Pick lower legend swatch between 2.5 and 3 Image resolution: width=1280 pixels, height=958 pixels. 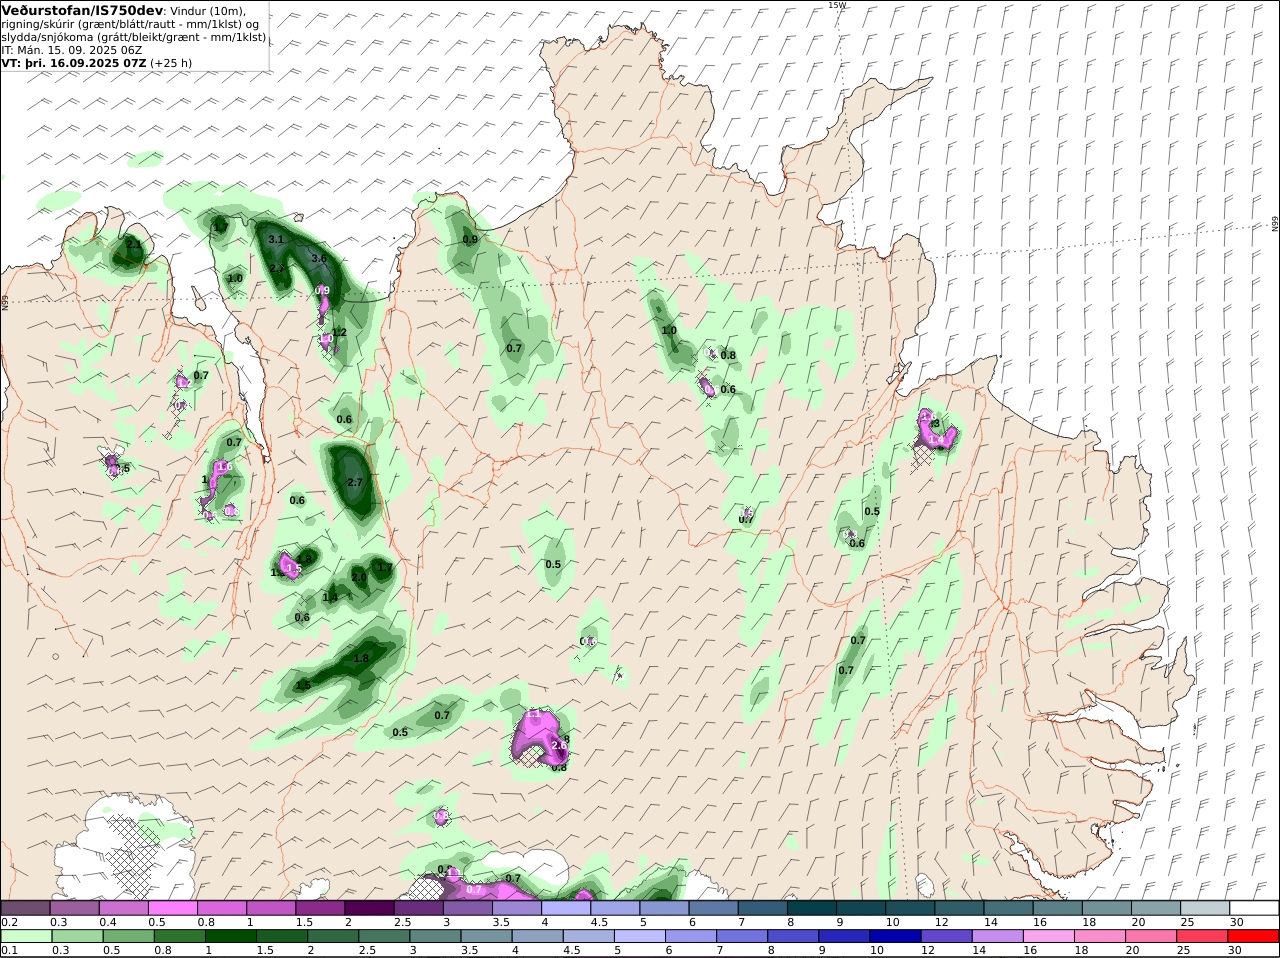coord(385,936)
